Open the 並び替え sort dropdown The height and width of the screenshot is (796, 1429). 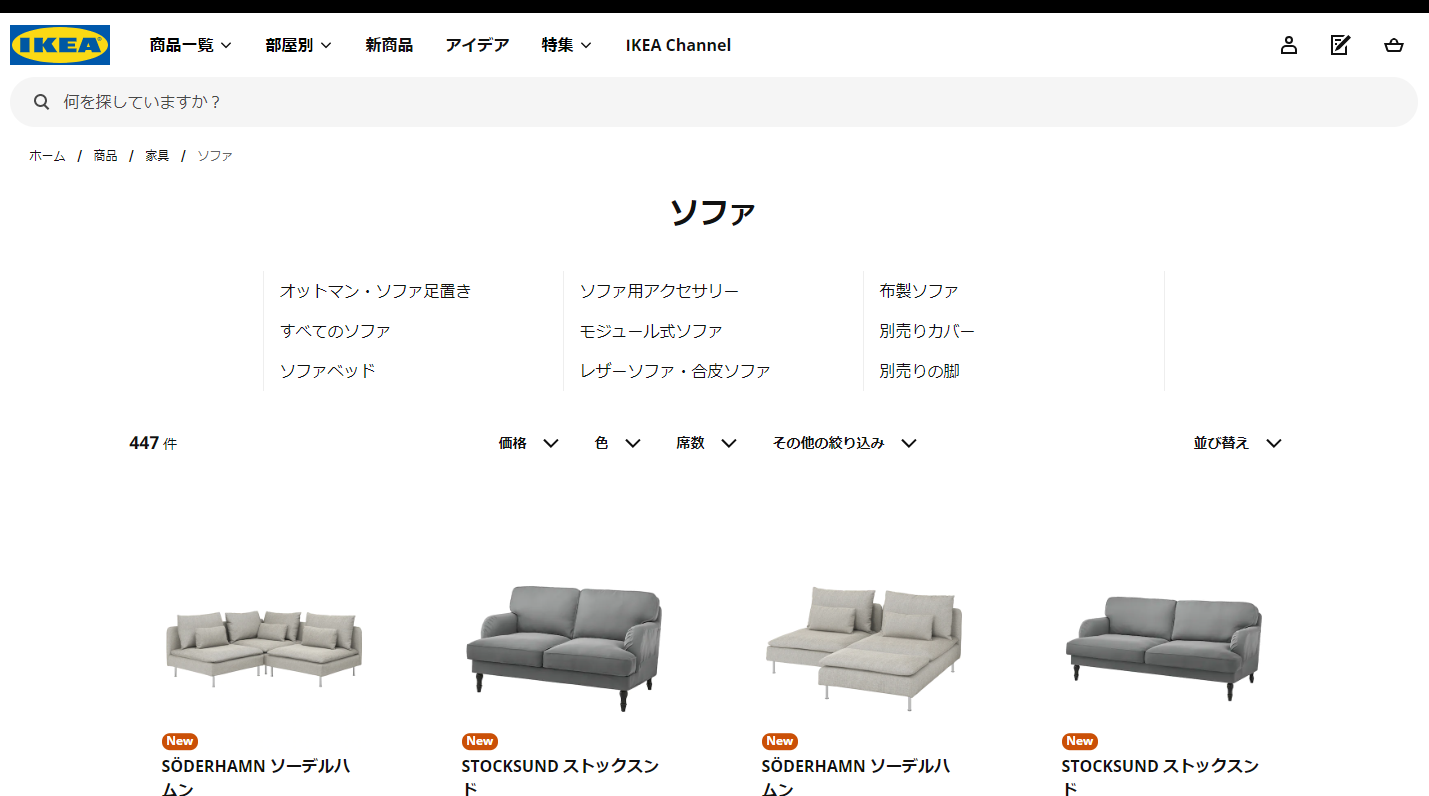[1238, 443]
